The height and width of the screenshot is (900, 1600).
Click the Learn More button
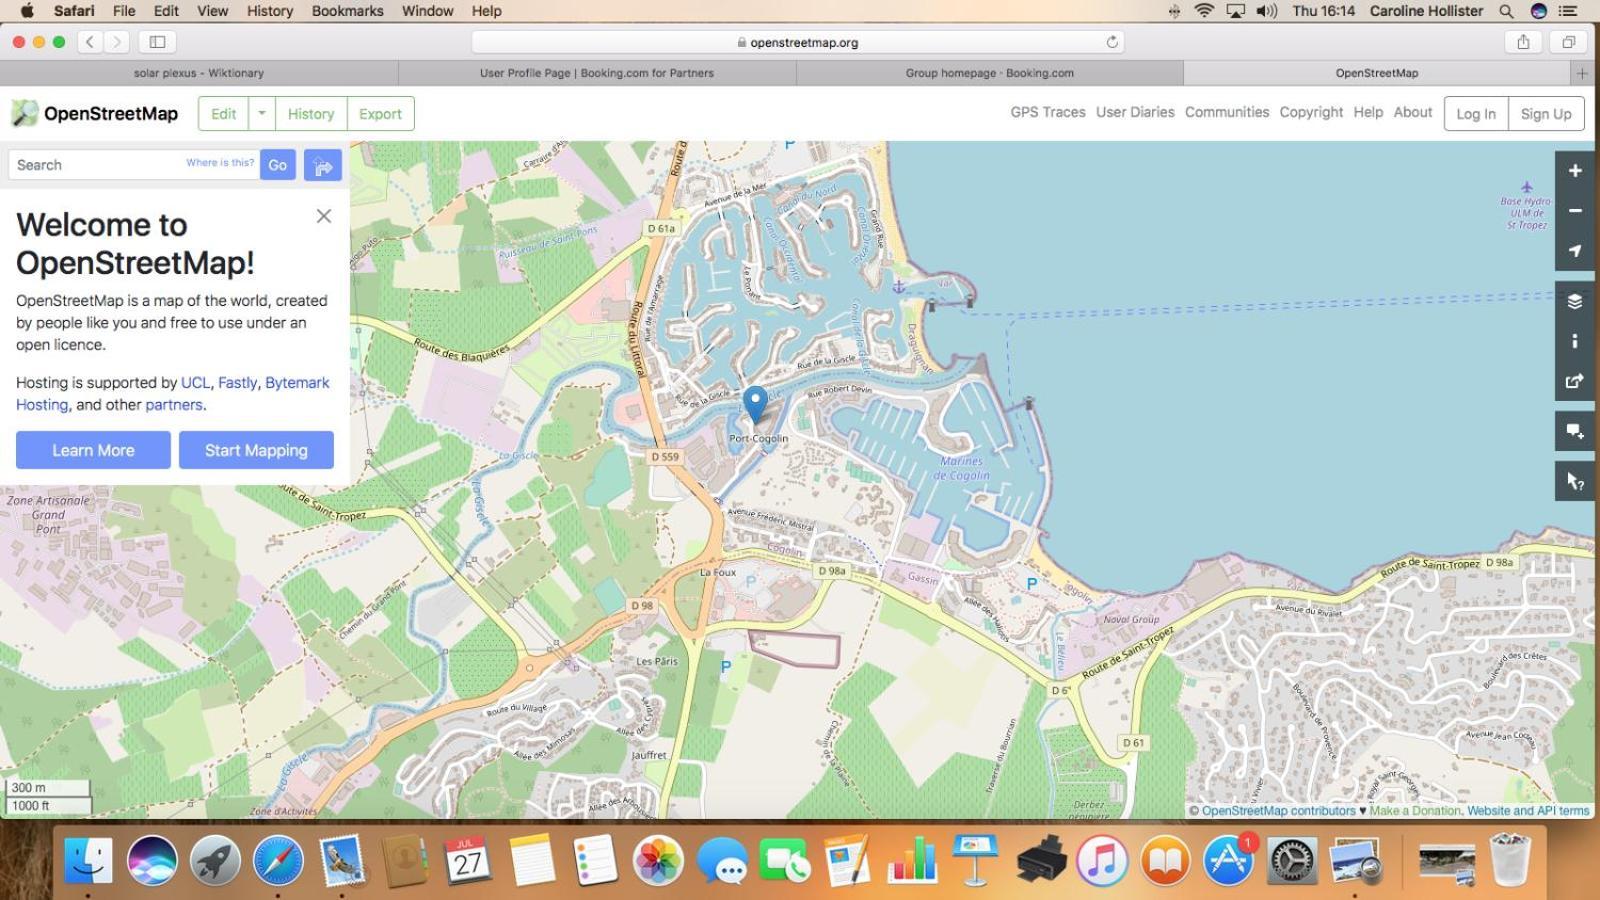(x=93, y=450)
